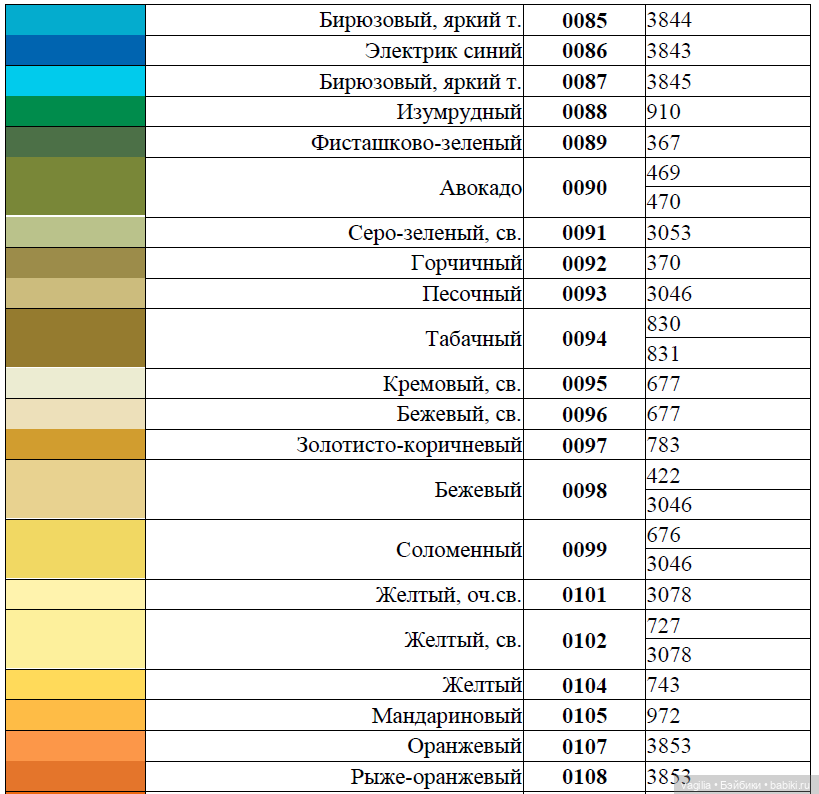The width and height of the screenshot is (819, 794).
Task: Select the number cell 3844
Action: pyautogui.click(x=669, y=20)
